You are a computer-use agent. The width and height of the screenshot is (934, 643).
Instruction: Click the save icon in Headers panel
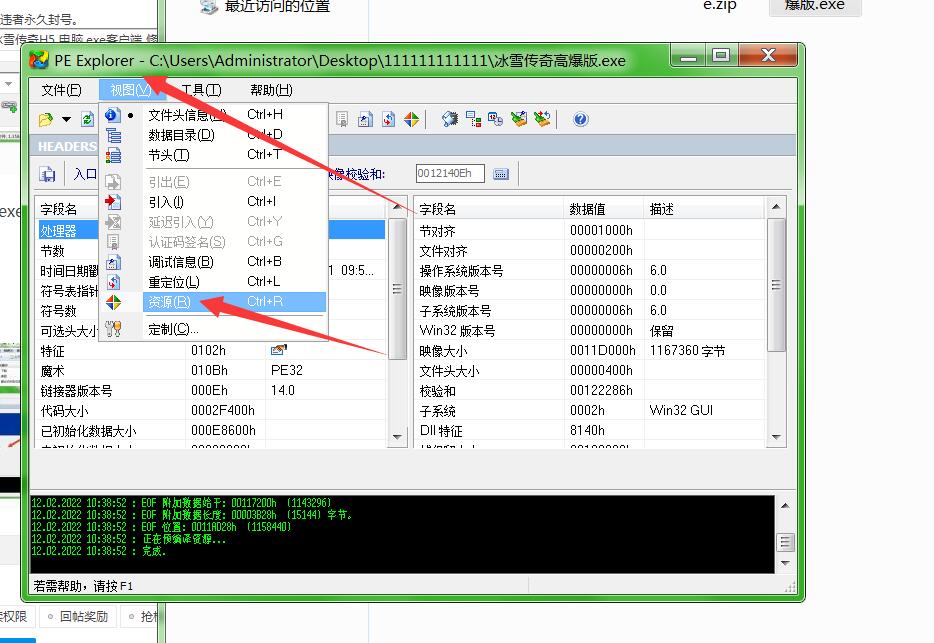pos(47,174)
